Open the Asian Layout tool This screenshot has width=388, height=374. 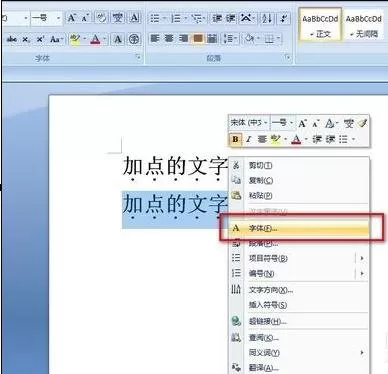245,18
